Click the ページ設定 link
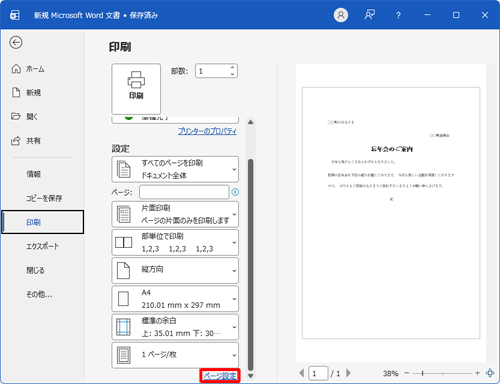 pyautogui.click(x=220, y=376)
